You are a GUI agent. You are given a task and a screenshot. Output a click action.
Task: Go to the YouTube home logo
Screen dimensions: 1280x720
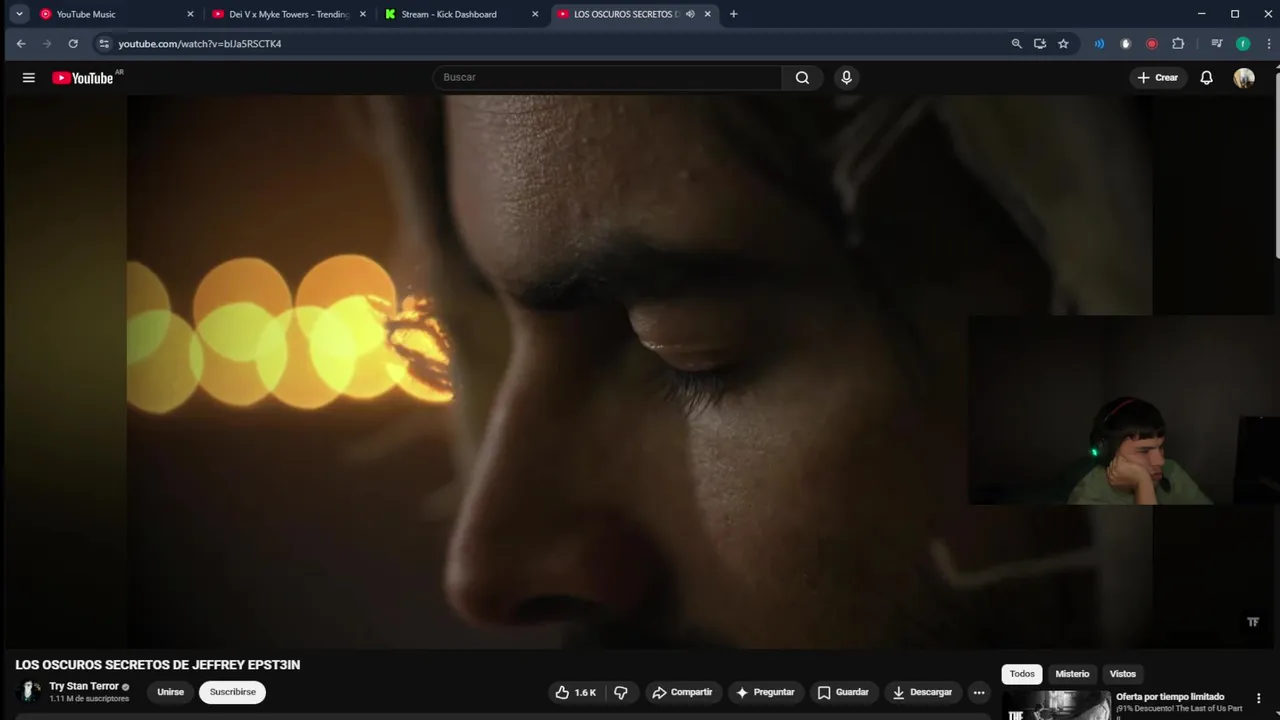83,78
